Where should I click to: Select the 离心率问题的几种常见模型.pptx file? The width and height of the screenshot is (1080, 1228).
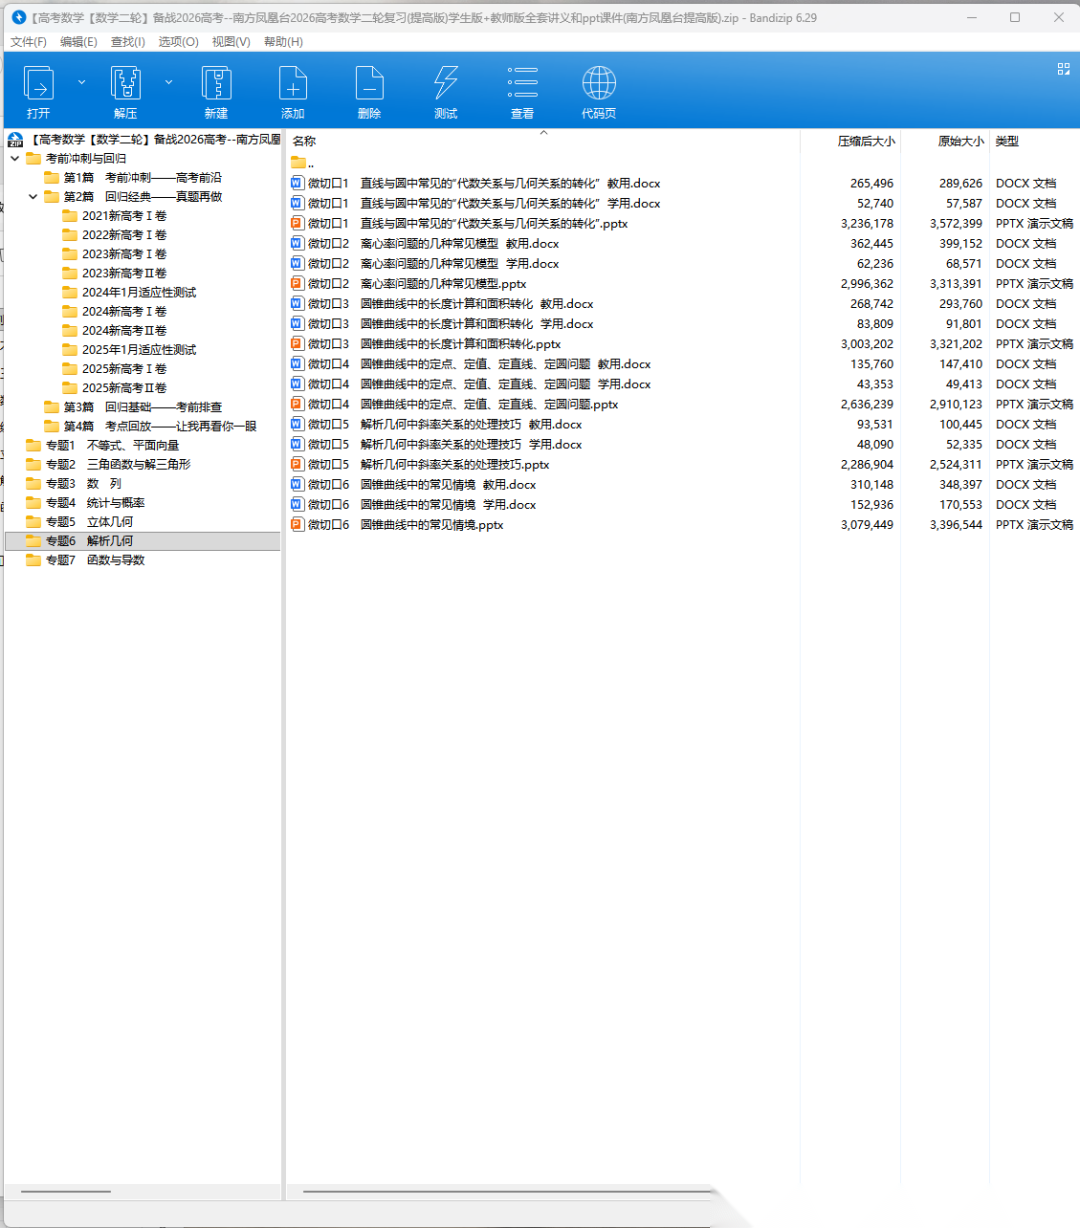tap(443, 284)
